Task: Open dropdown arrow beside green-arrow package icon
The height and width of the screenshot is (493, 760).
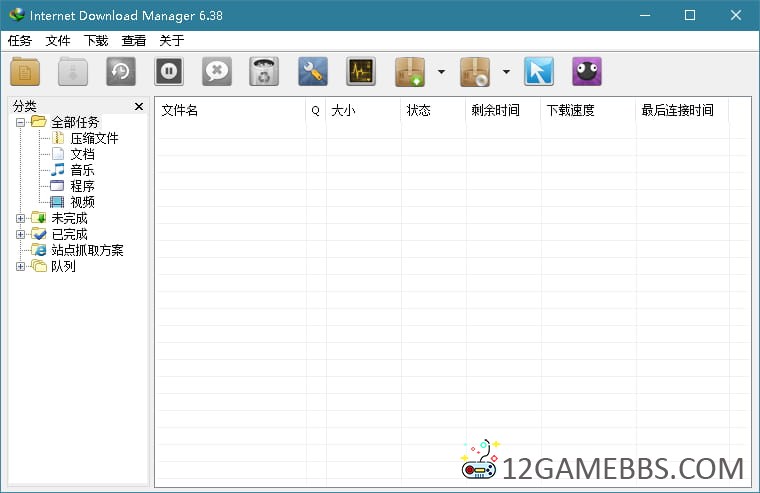Action: pyautogui.click(x=441, y=72)
